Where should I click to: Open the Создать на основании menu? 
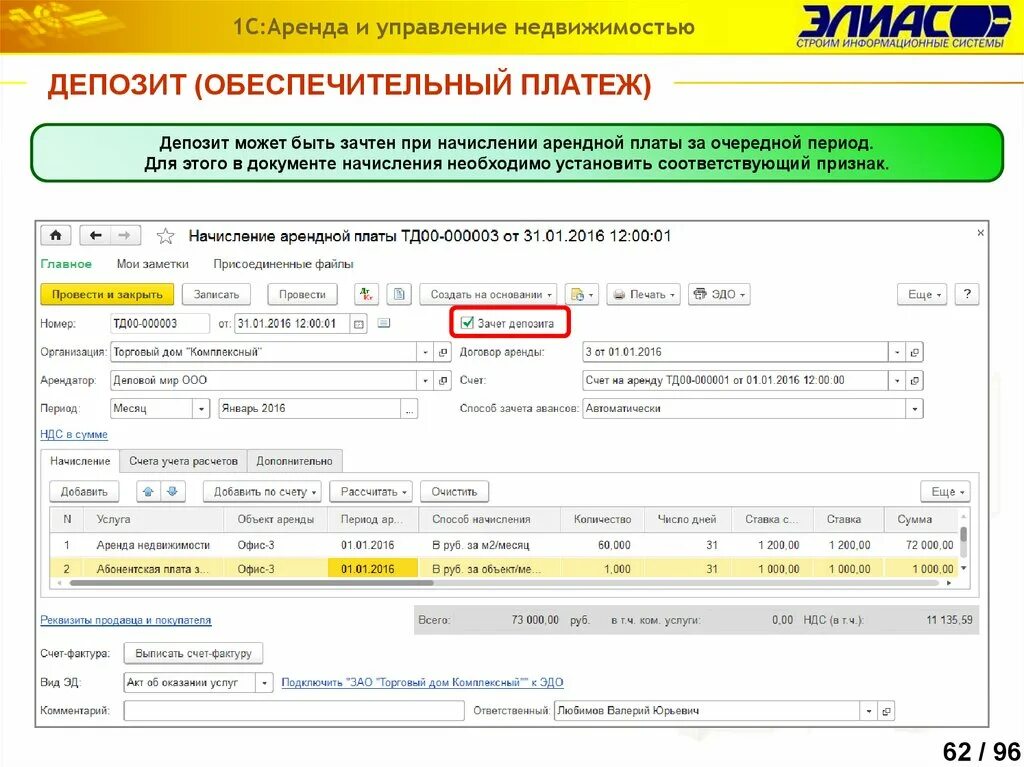(x=488, y=295)
